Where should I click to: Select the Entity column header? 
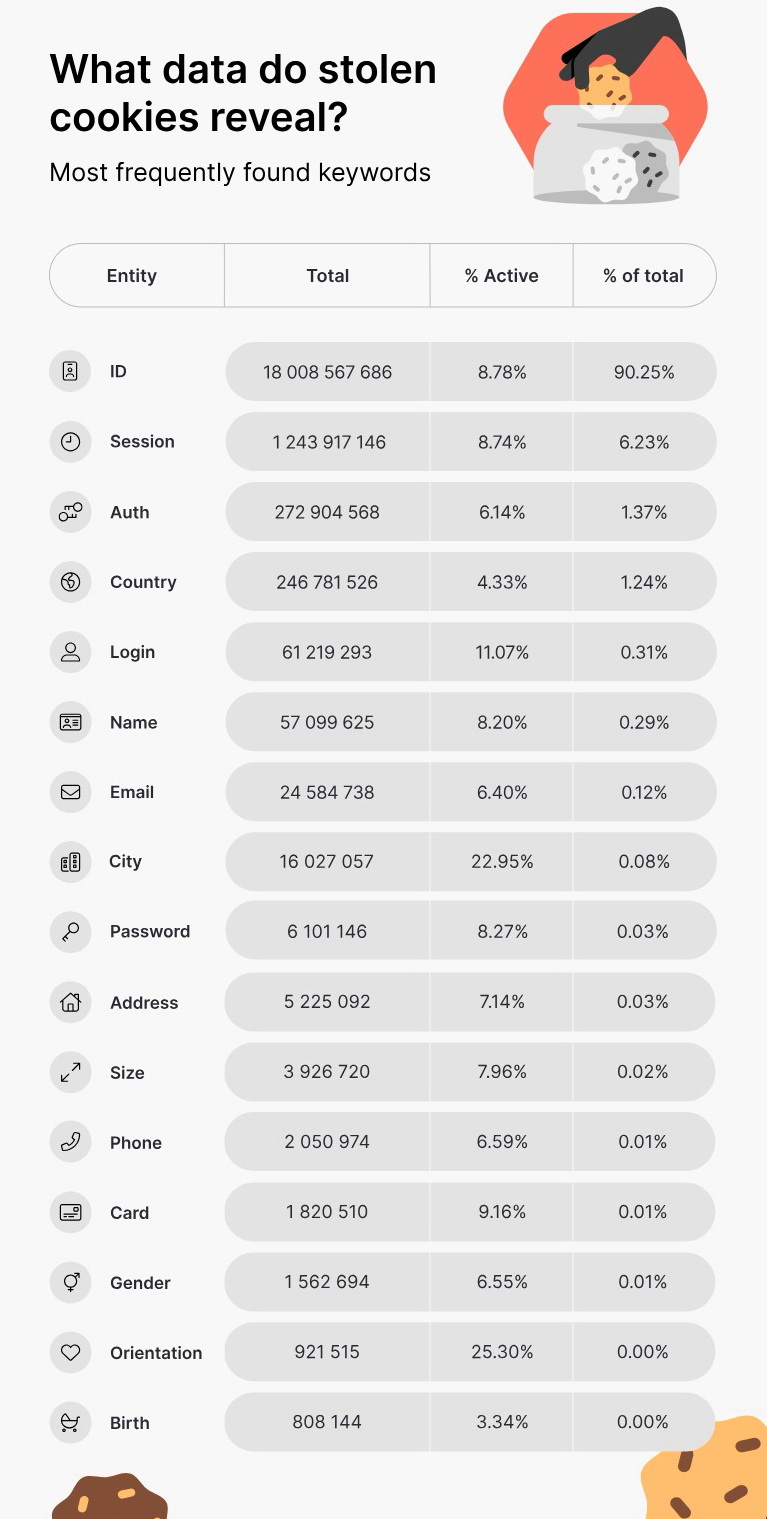[x=132, y=276]
